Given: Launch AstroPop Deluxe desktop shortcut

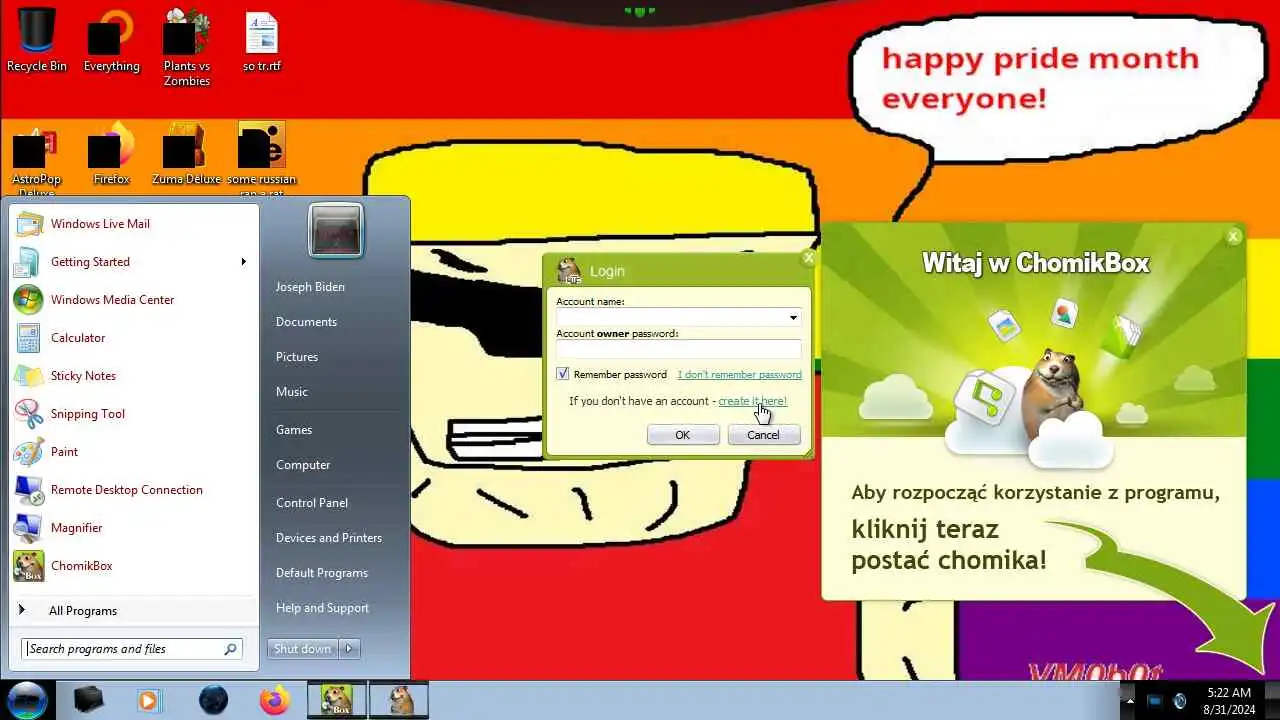Looking at the screenshot, I should [37, 160].
